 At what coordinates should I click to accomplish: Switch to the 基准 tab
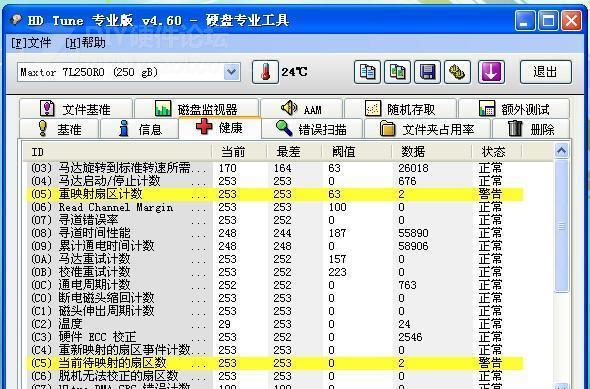(x=59, y=129)
